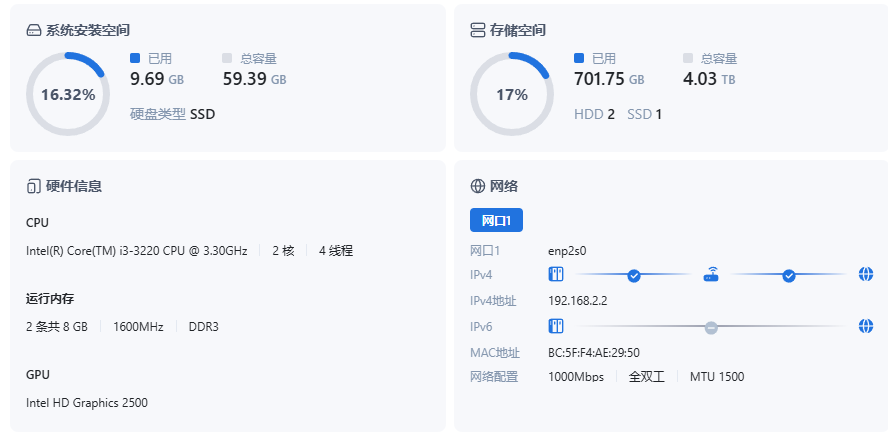
Task: Click the 2 条共 8 GB memory text
Action: click(x=57, y=327)
